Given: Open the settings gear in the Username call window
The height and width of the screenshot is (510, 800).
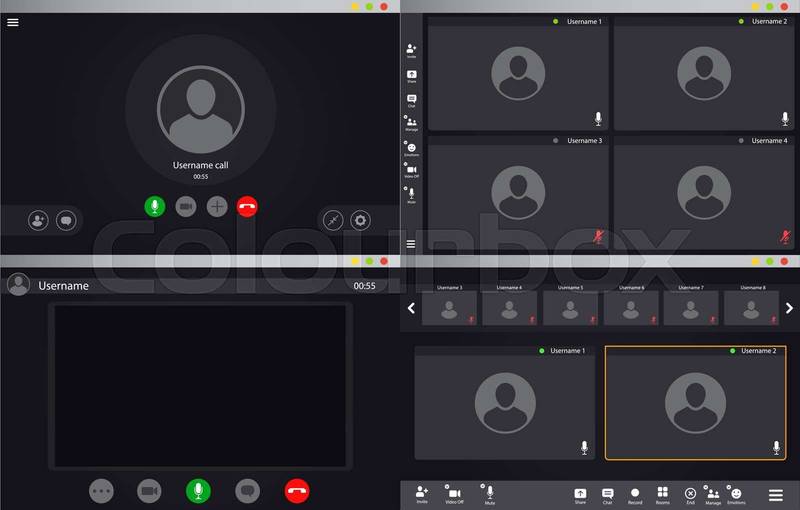Looking at the screenshot, I should pyautogui.click(x=361, y=220).
